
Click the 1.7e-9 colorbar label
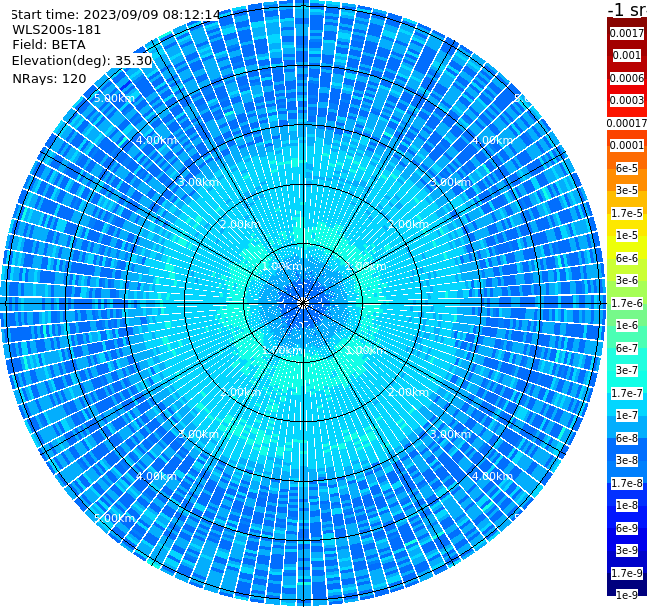(627, 573)
